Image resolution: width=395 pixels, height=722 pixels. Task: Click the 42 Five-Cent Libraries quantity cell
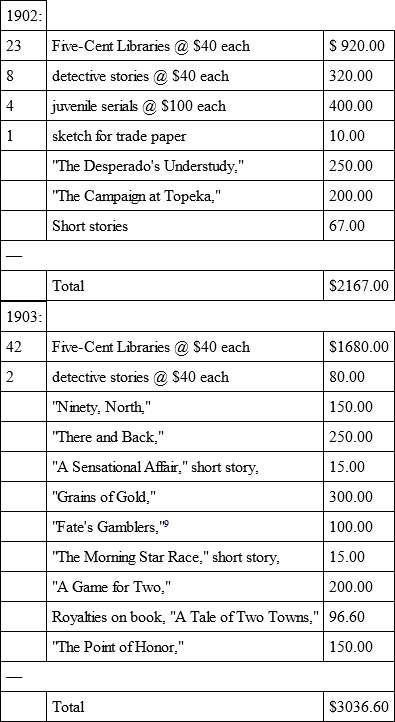tap(23, 346)
